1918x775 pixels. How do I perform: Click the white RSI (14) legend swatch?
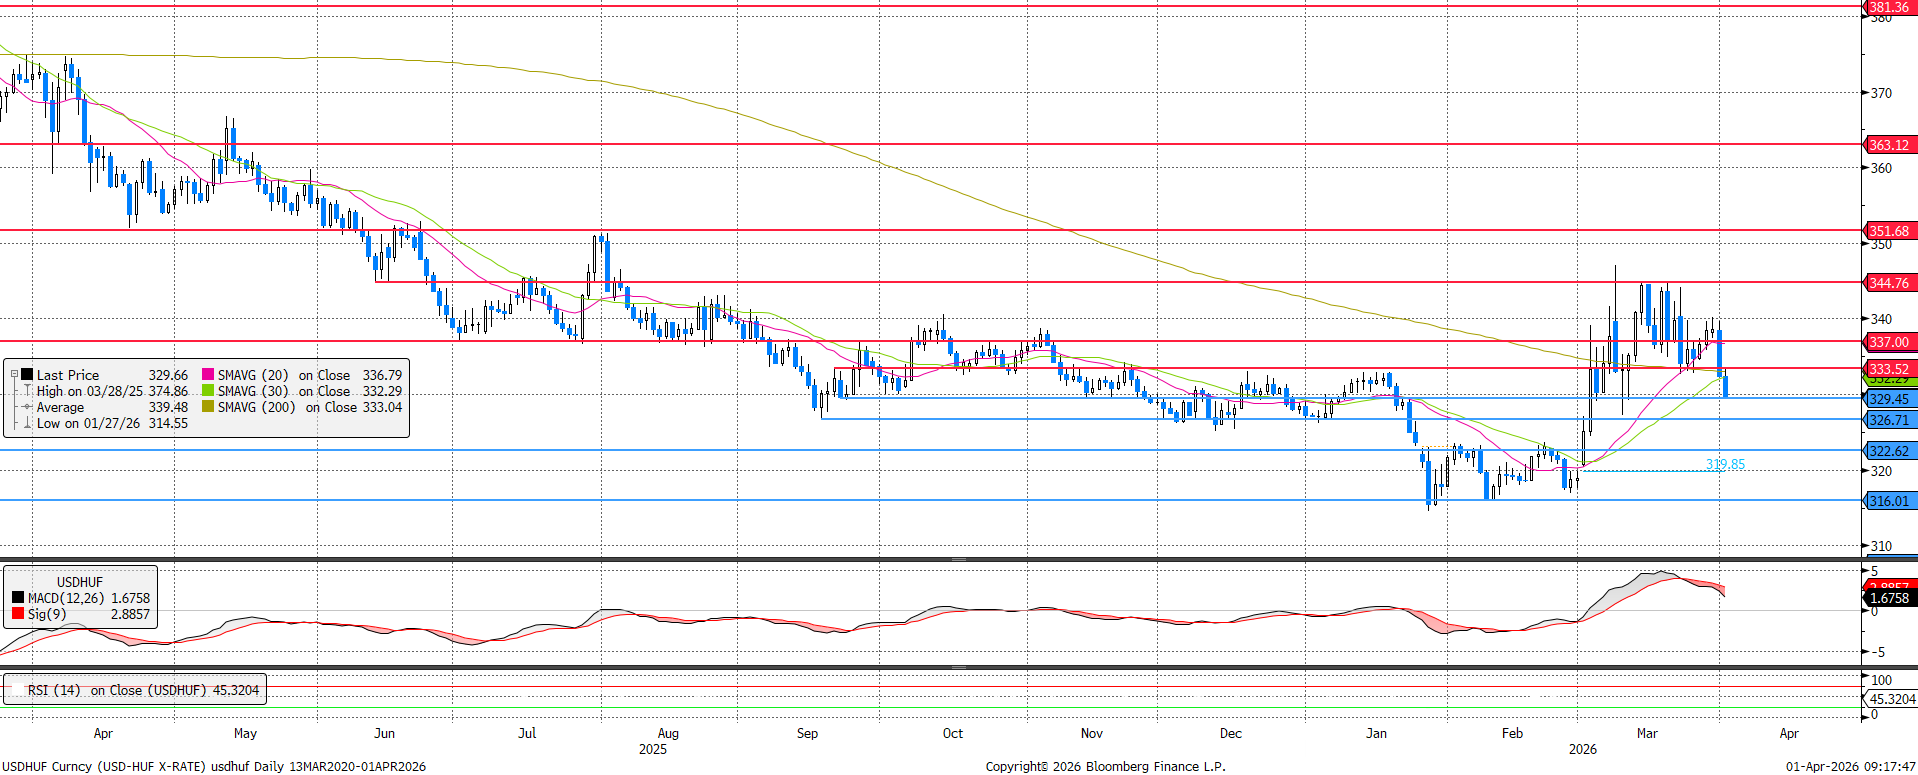pos(17,690)
